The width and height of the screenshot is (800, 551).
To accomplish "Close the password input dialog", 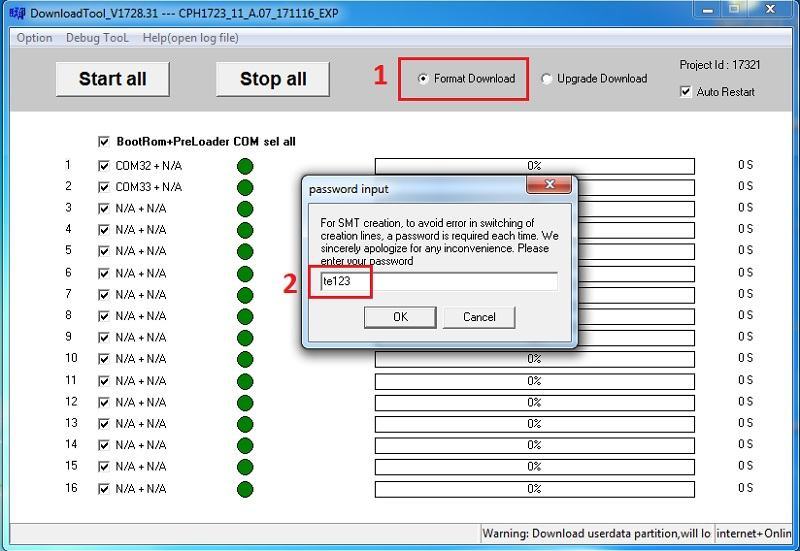I will (550, 187).
